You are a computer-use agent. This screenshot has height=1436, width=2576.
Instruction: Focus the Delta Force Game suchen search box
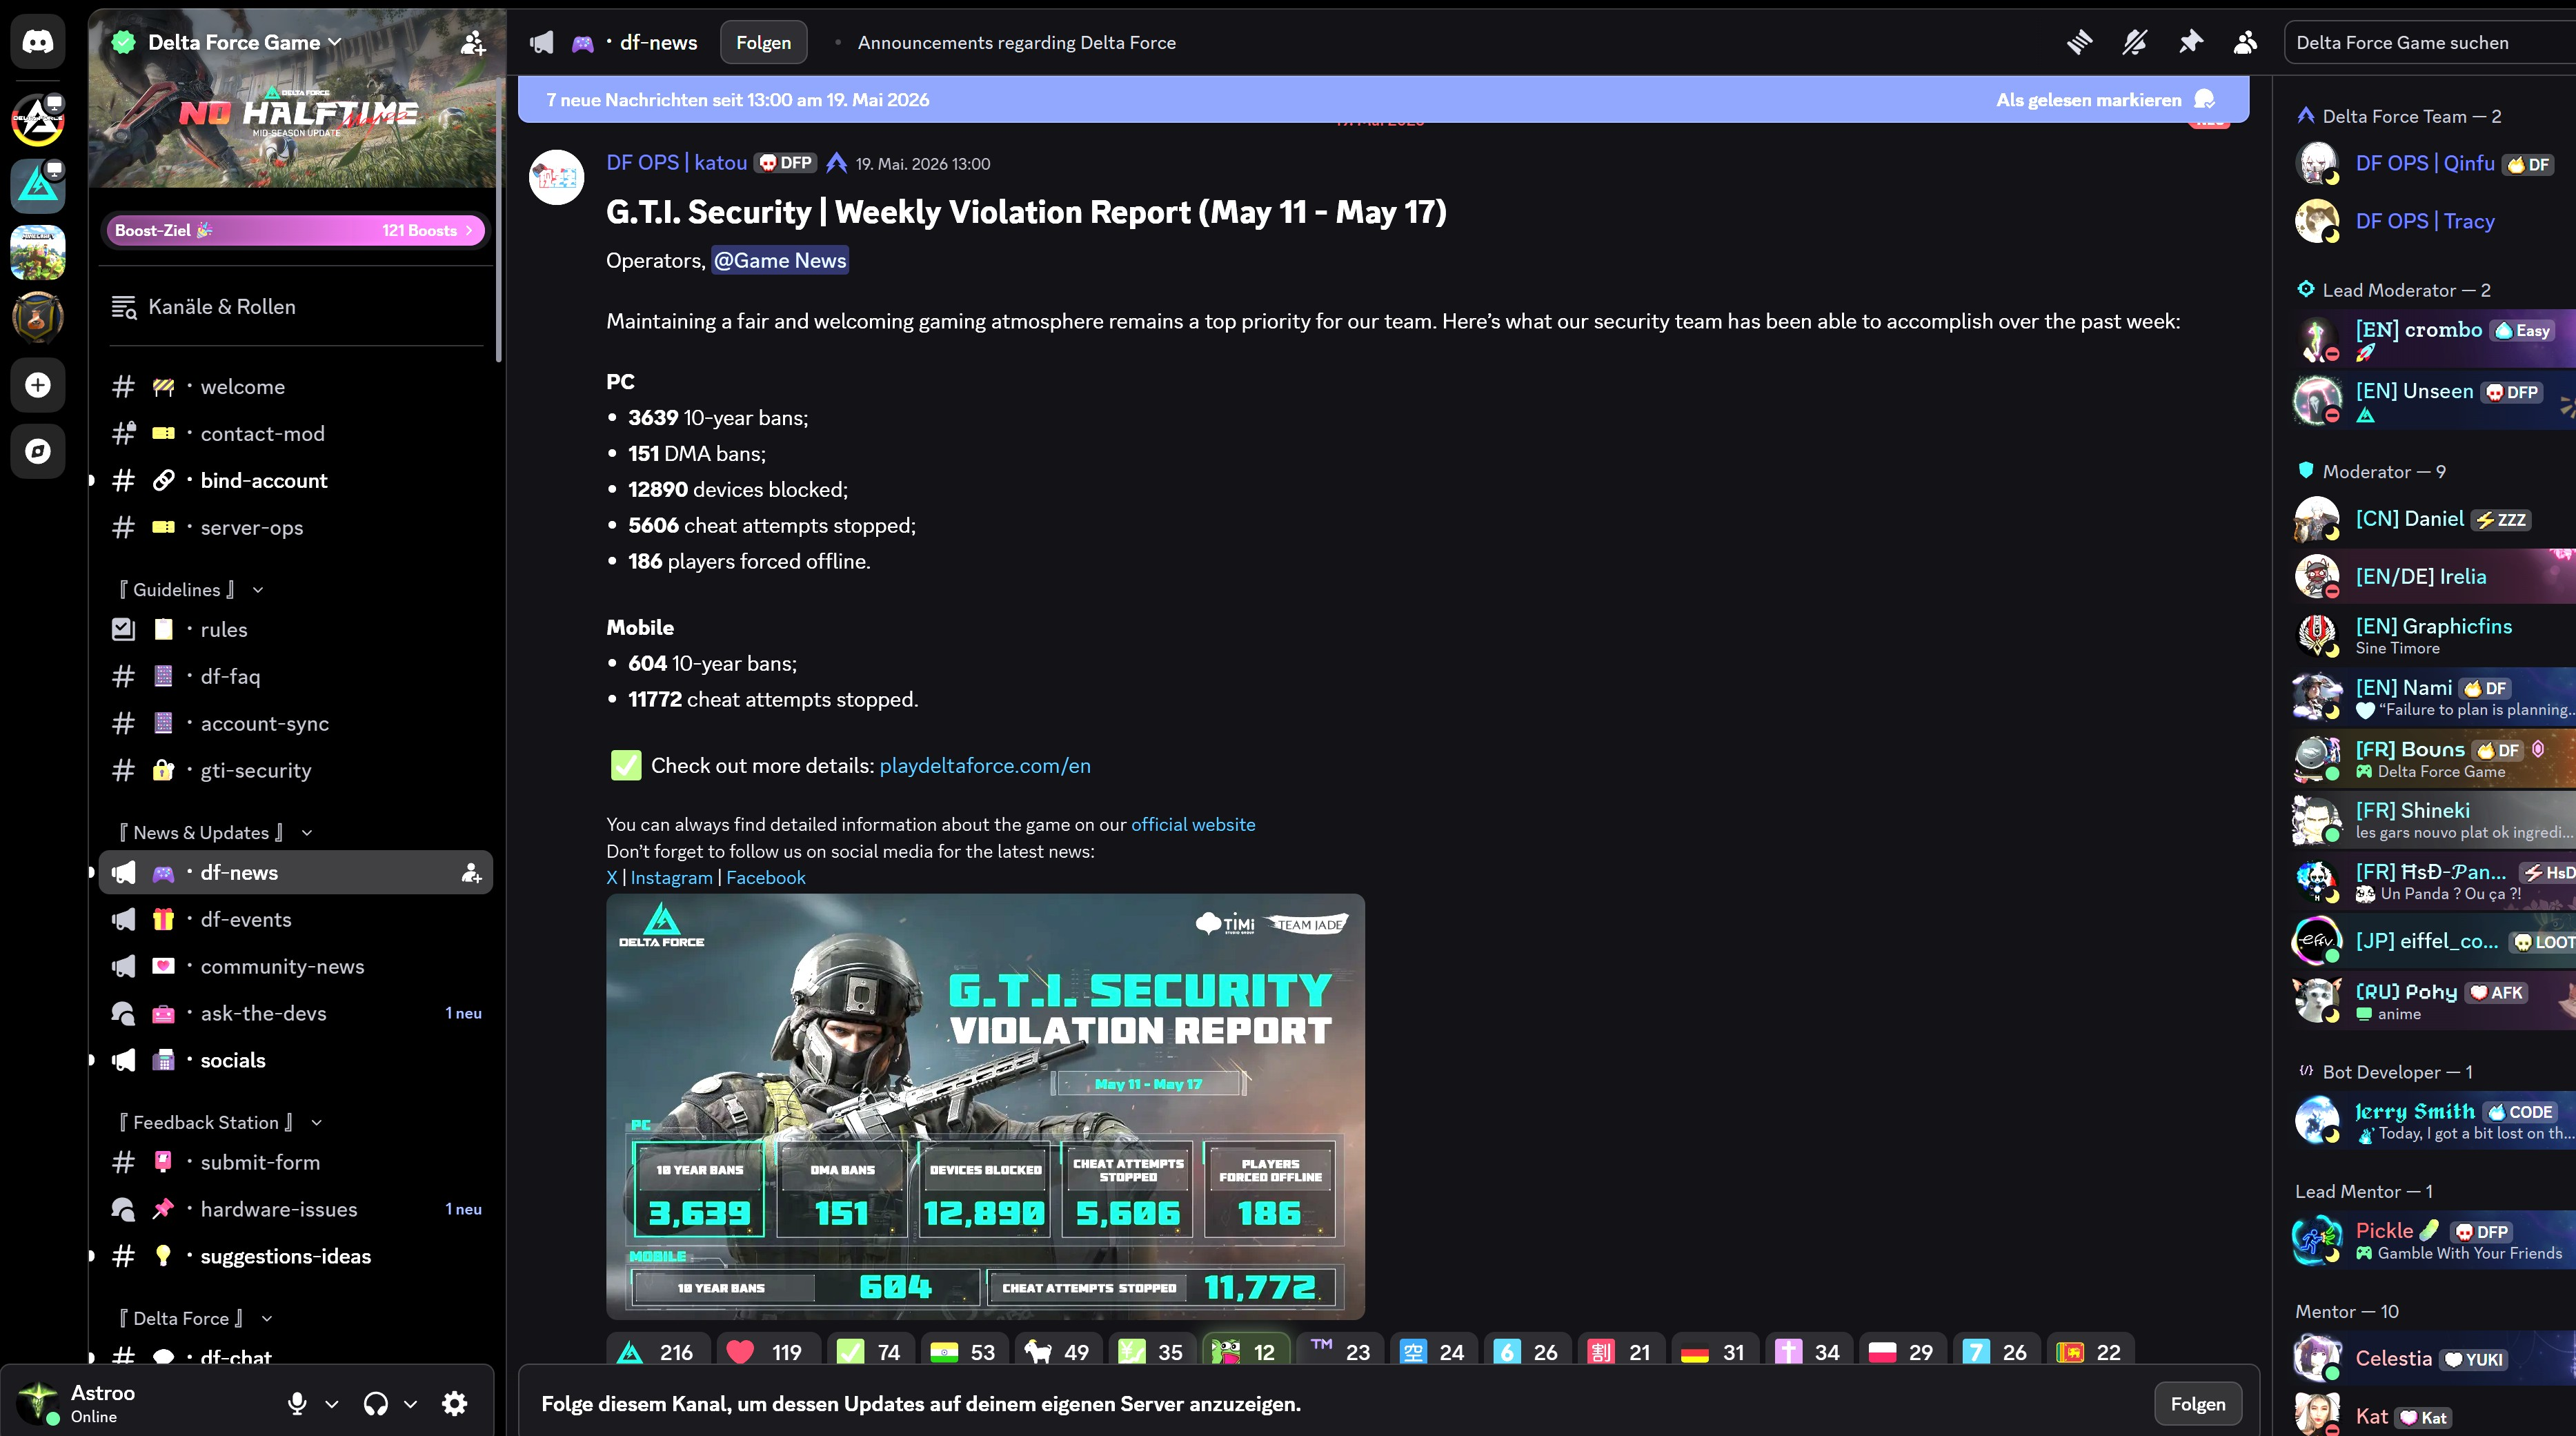[x=2430, y=42]
